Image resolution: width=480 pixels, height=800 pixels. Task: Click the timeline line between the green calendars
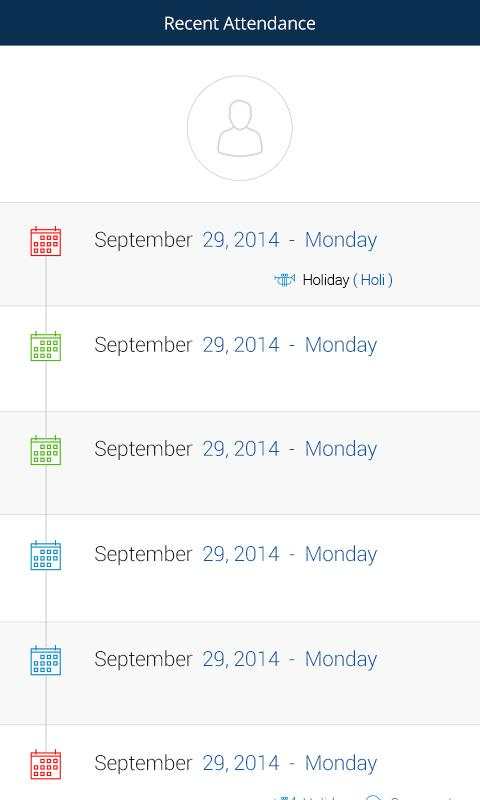46,398
